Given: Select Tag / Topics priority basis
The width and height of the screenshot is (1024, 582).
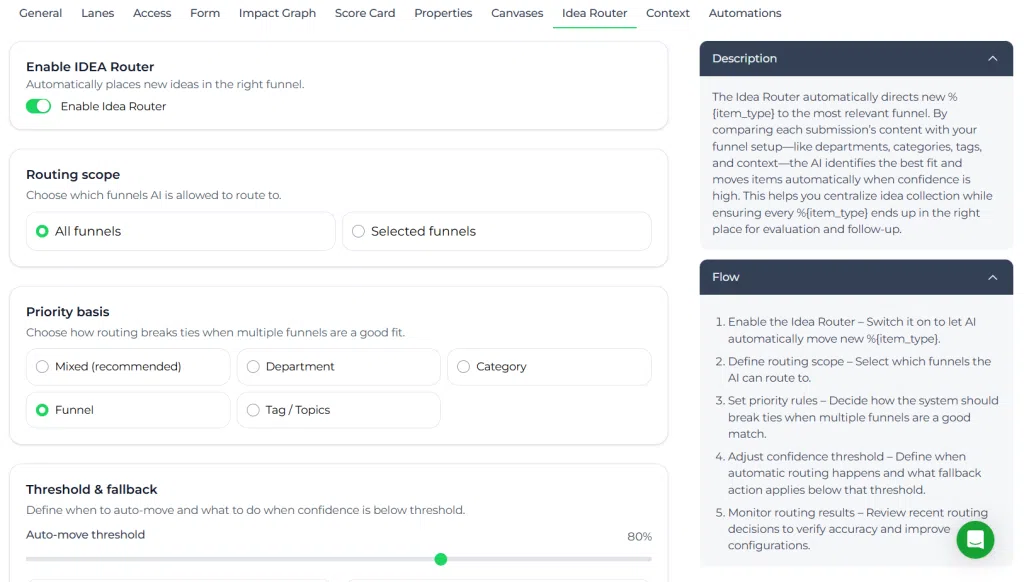Looking at the screenshot, I should click(x=338, y=410).
